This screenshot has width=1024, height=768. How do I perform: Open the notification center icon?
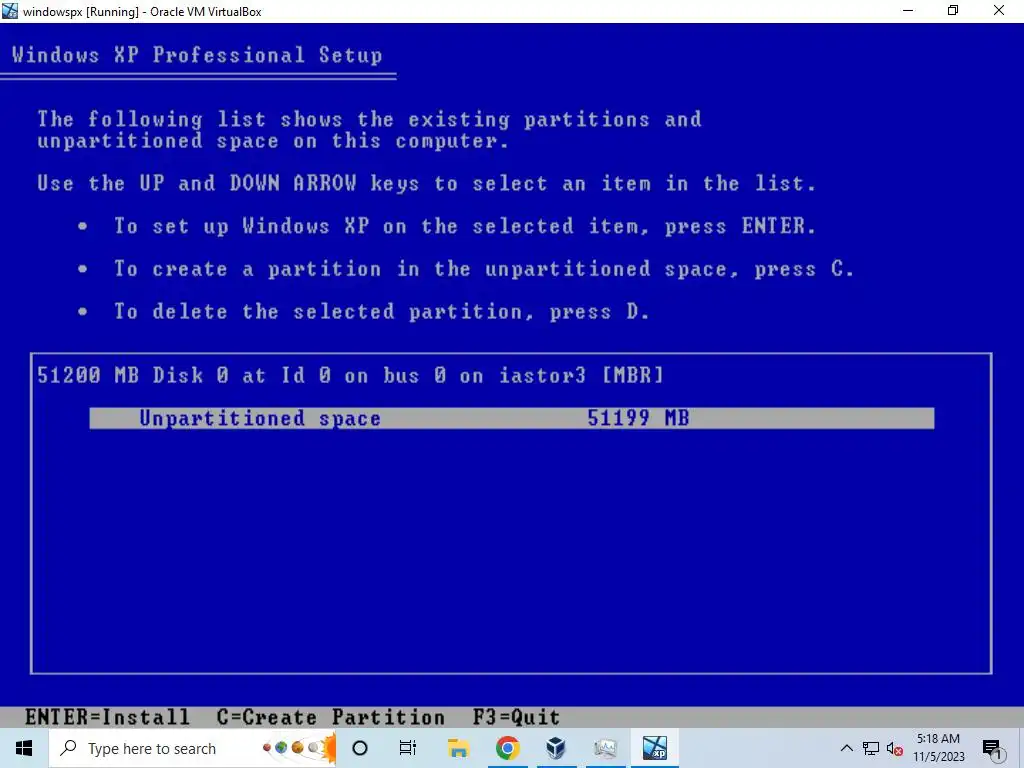coord(992,749)
